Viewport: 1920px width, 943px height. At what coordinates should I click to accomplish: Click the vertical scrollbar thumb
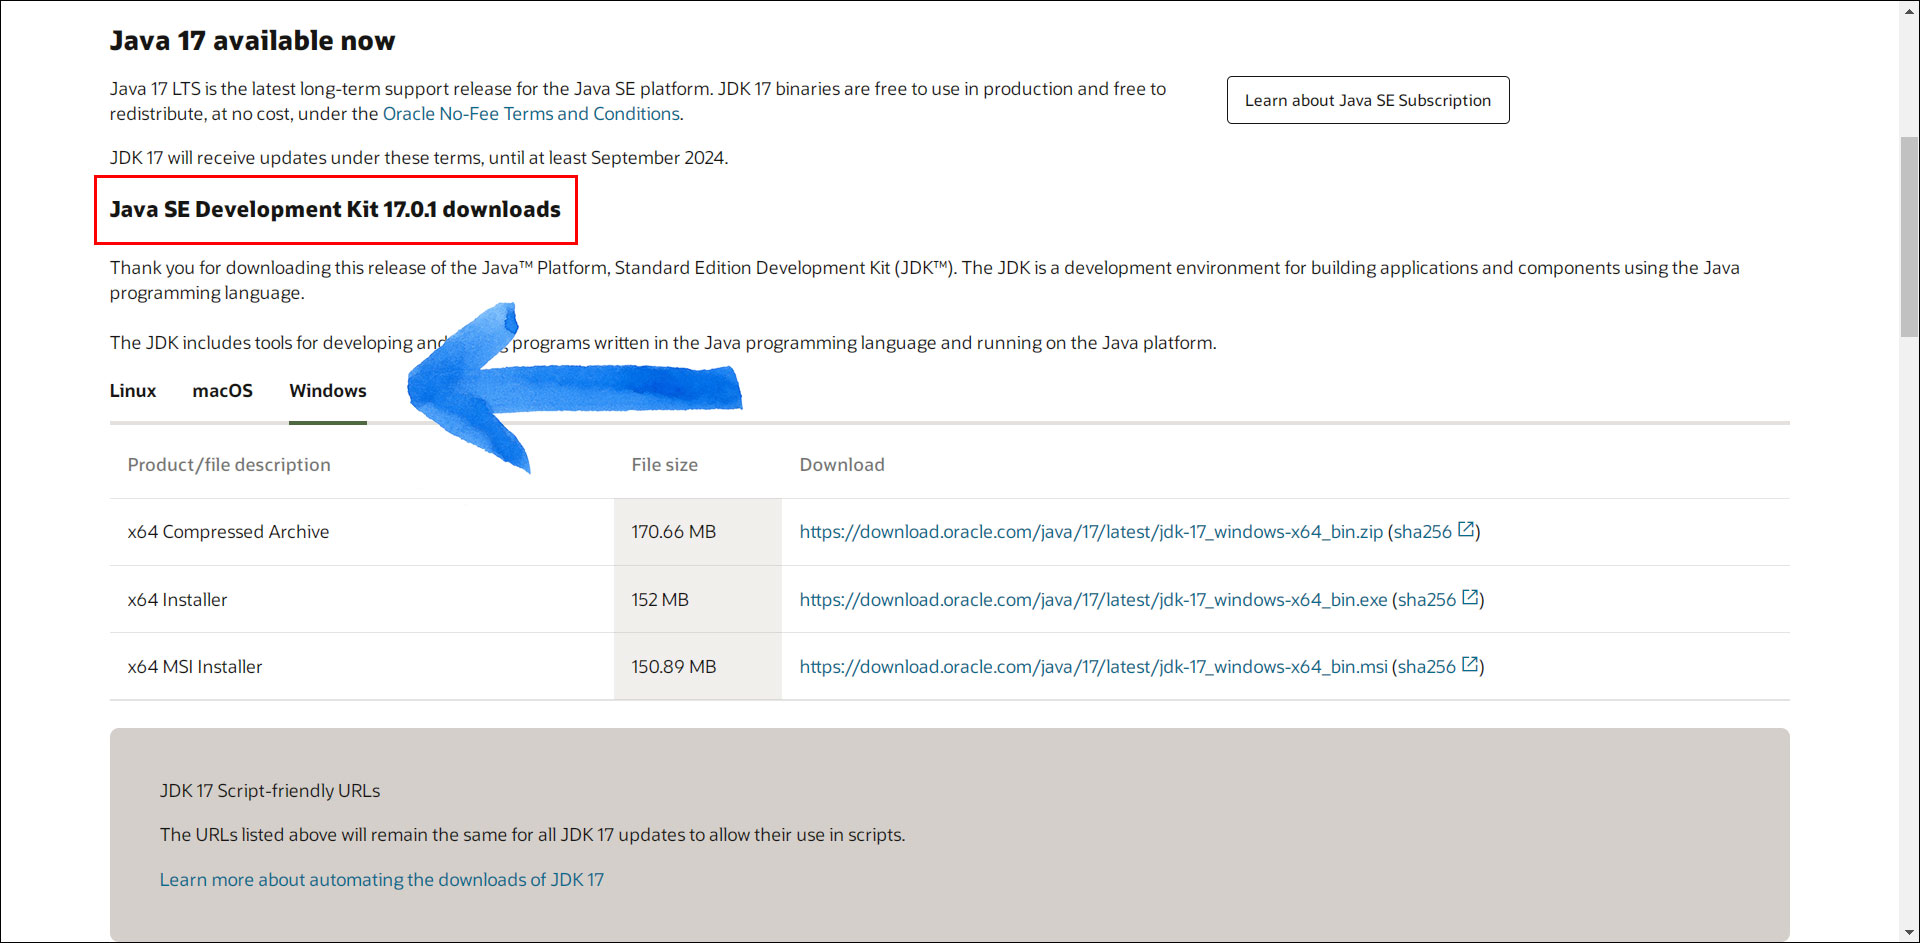click(1909, 237)
